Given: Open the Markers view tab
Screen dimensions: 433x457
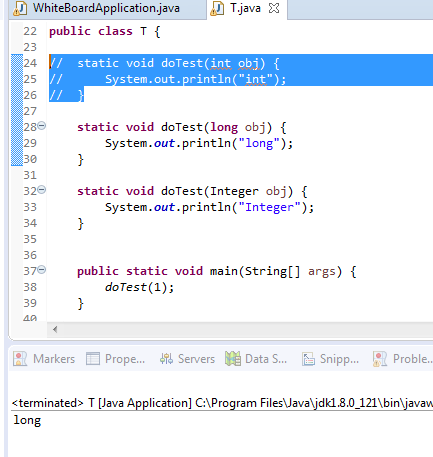Looking at the screenshot, I should click(44, 359).
